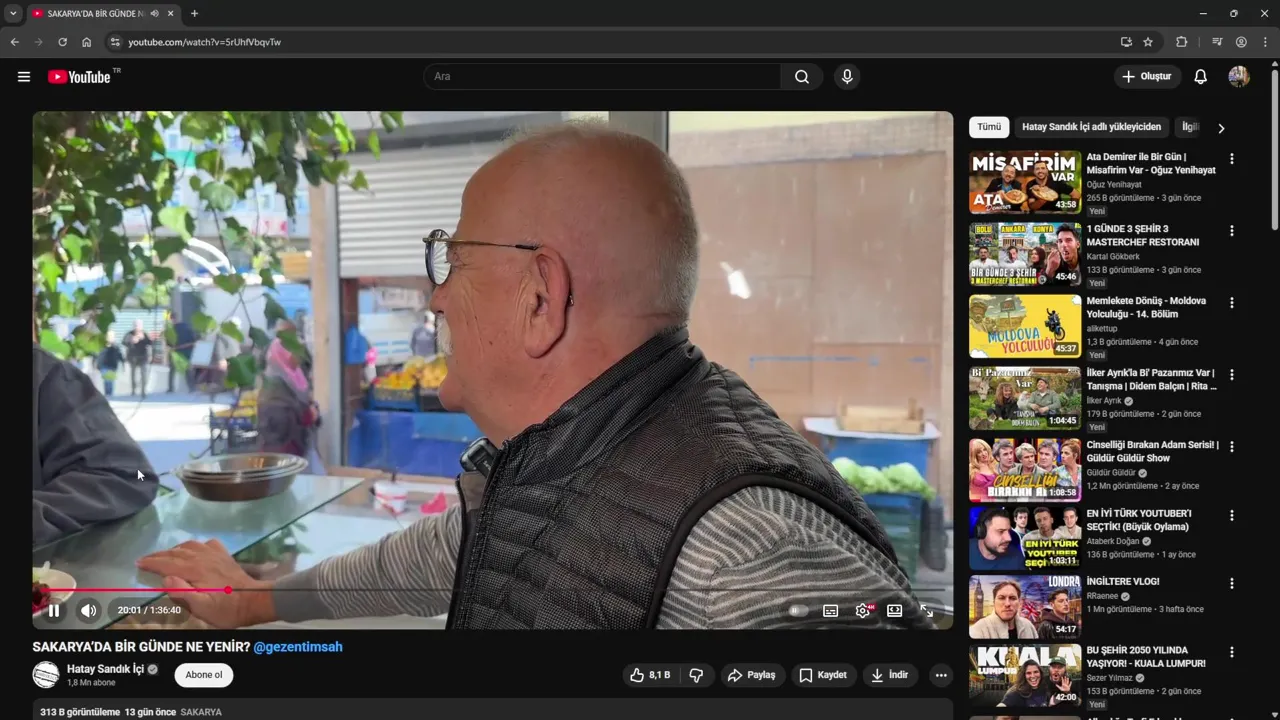Click the search magnifier button
1280x720 pixels.
[x=802, y=77]
